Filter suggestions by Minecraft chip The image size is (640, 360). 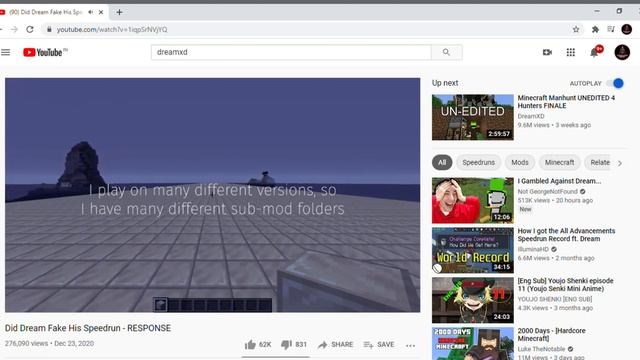[x=559, y=162]
